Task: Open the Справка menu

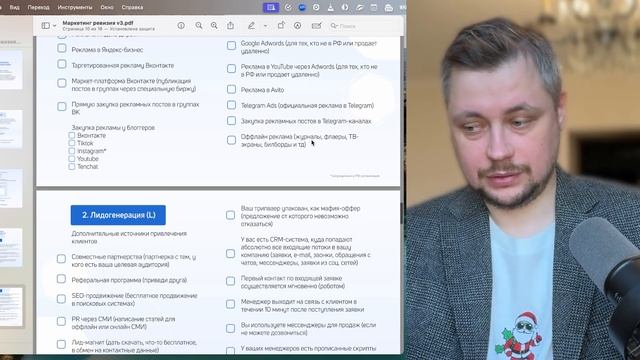Action: click(x=132, y=7)
